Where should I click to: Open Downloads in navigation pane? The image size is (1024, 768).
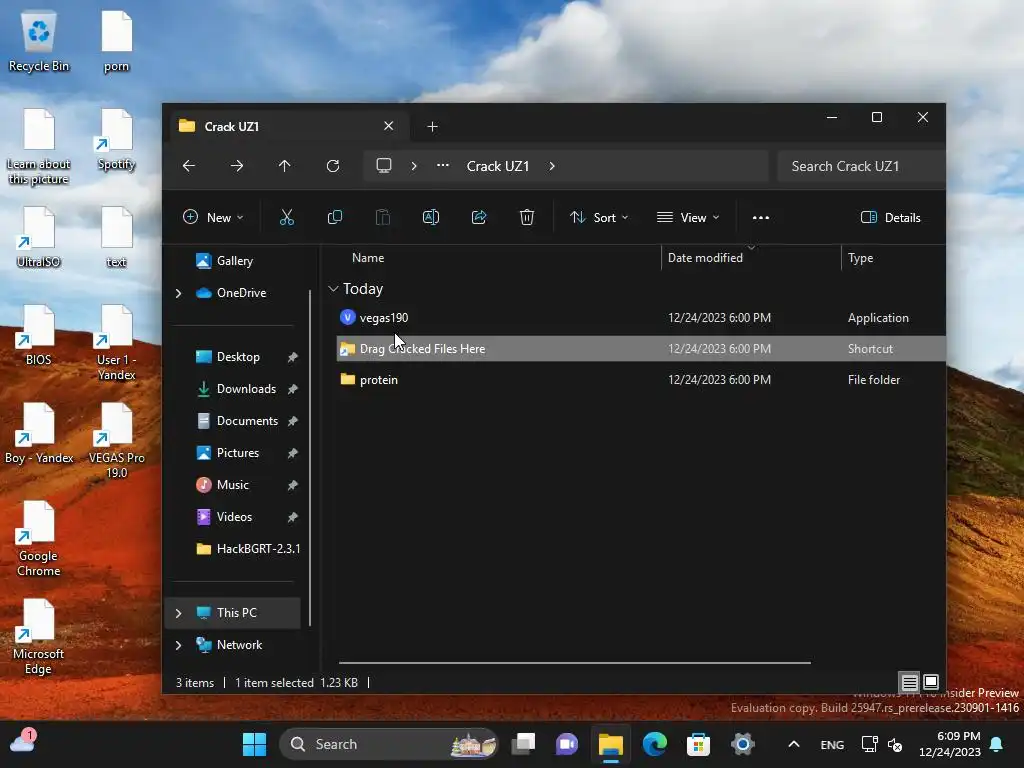tap(236, 389)
